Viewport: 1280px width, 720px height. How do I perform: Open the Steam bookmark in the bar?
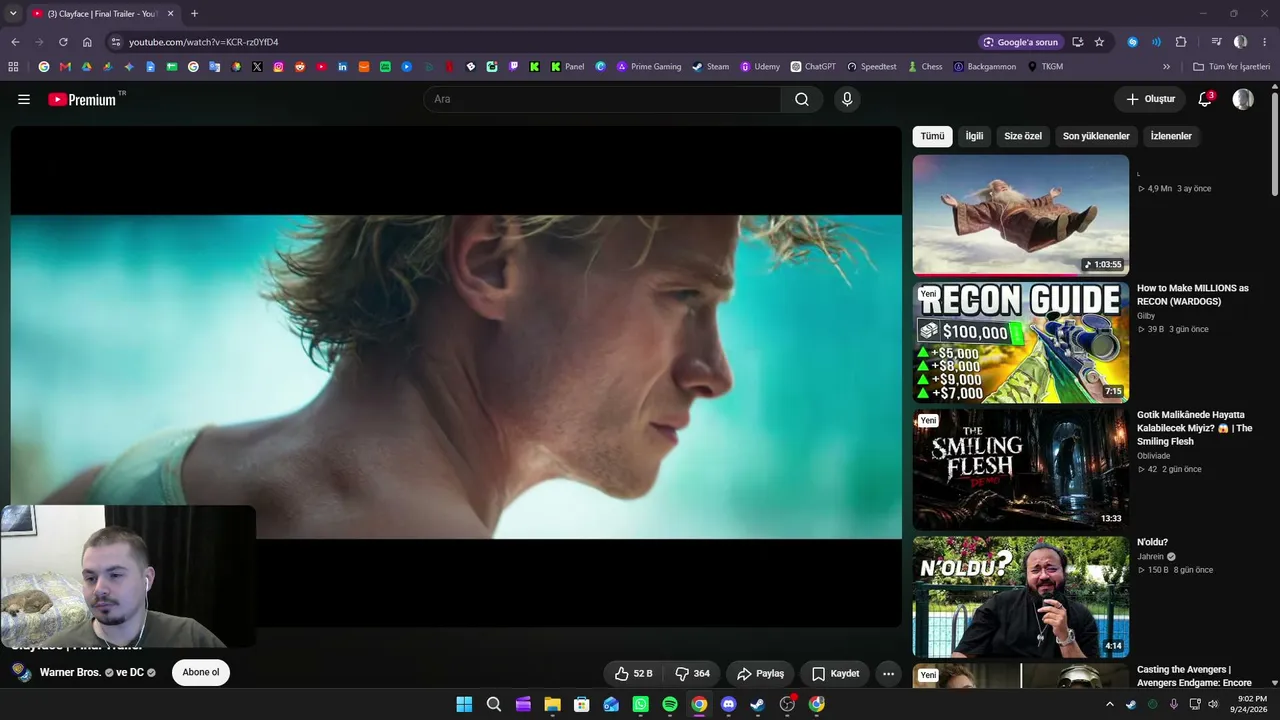(710, 67)
